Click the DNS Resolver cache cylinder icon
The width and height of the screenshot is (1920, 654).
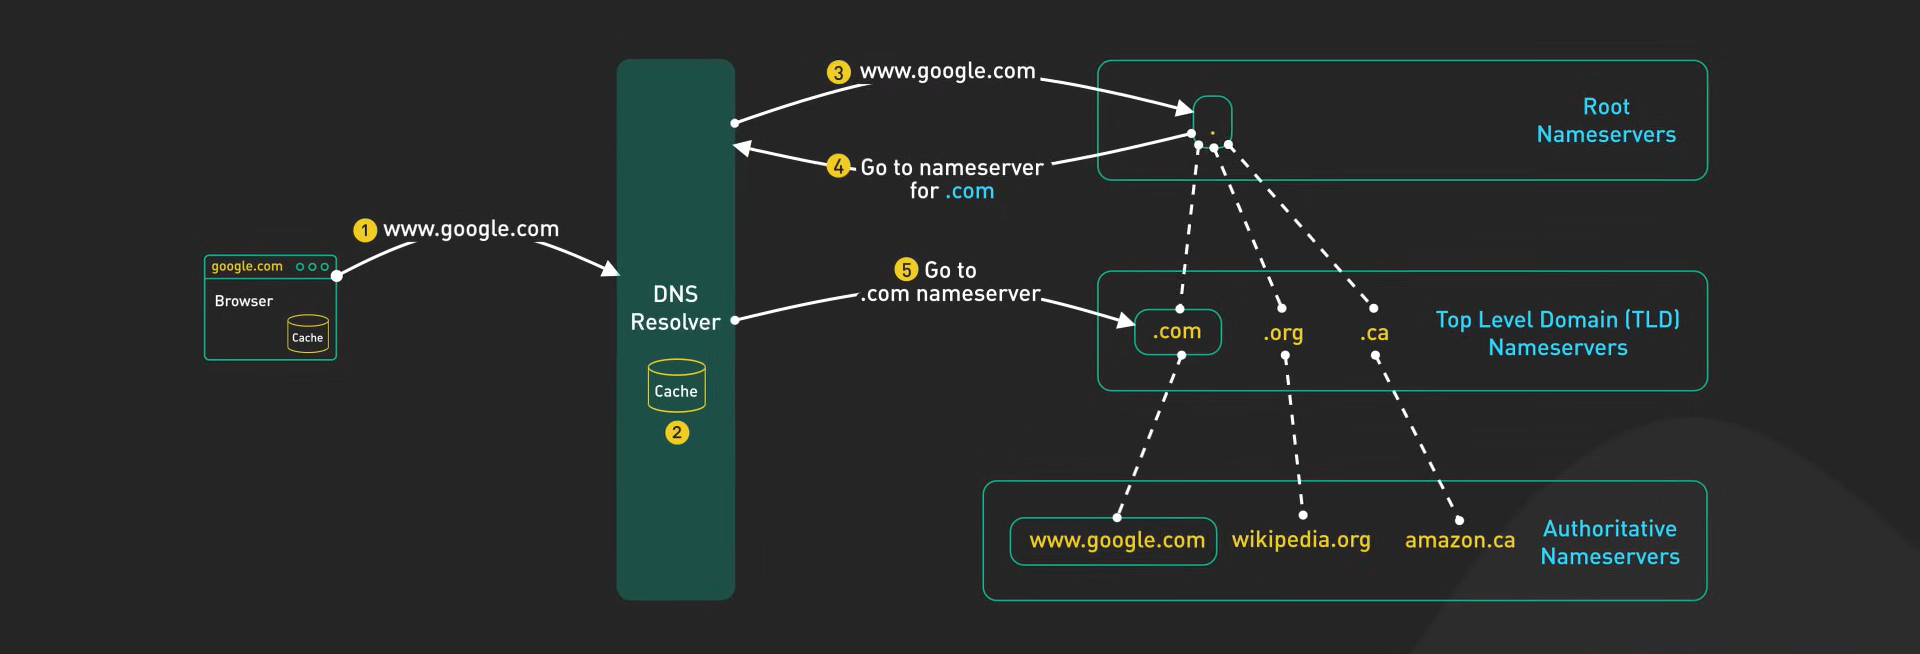676,386
